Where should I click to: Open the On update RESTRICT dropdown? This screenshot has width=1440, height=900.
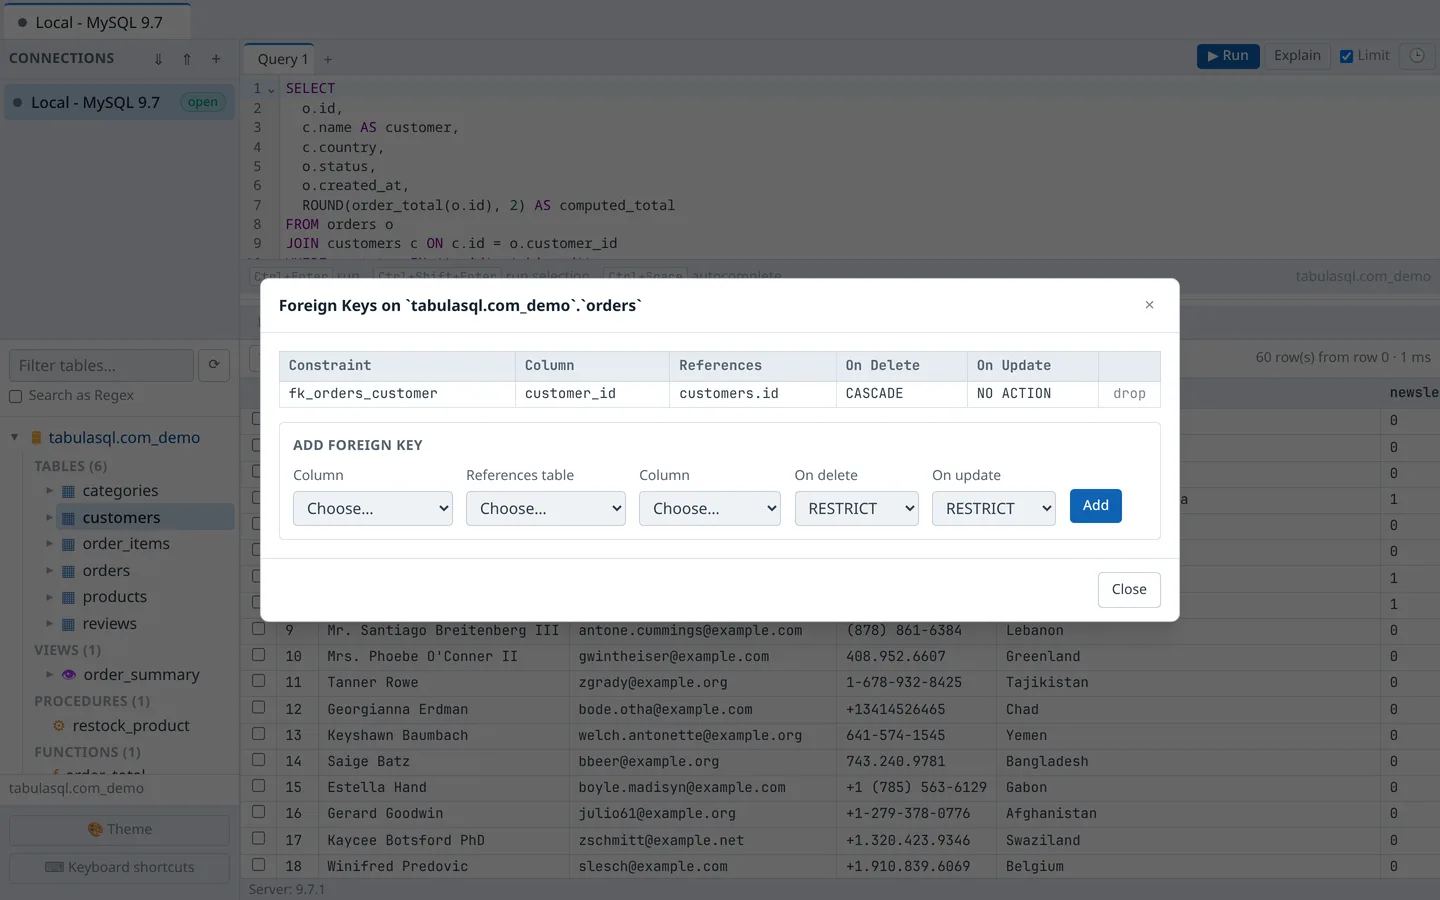click(x=994, y=509)
